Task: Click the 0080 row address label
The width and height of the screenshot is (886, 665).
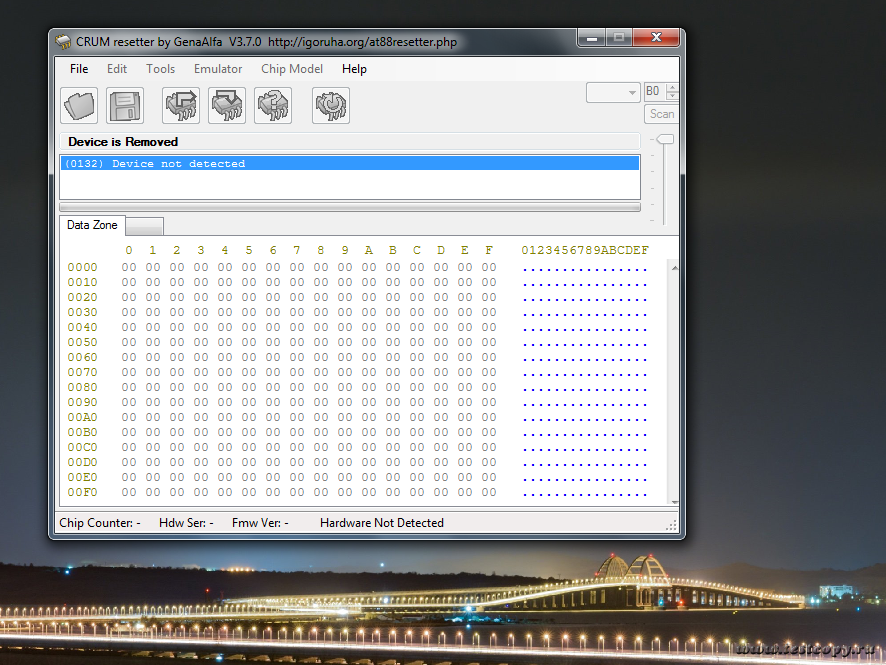Action: [x=82, y=387]
